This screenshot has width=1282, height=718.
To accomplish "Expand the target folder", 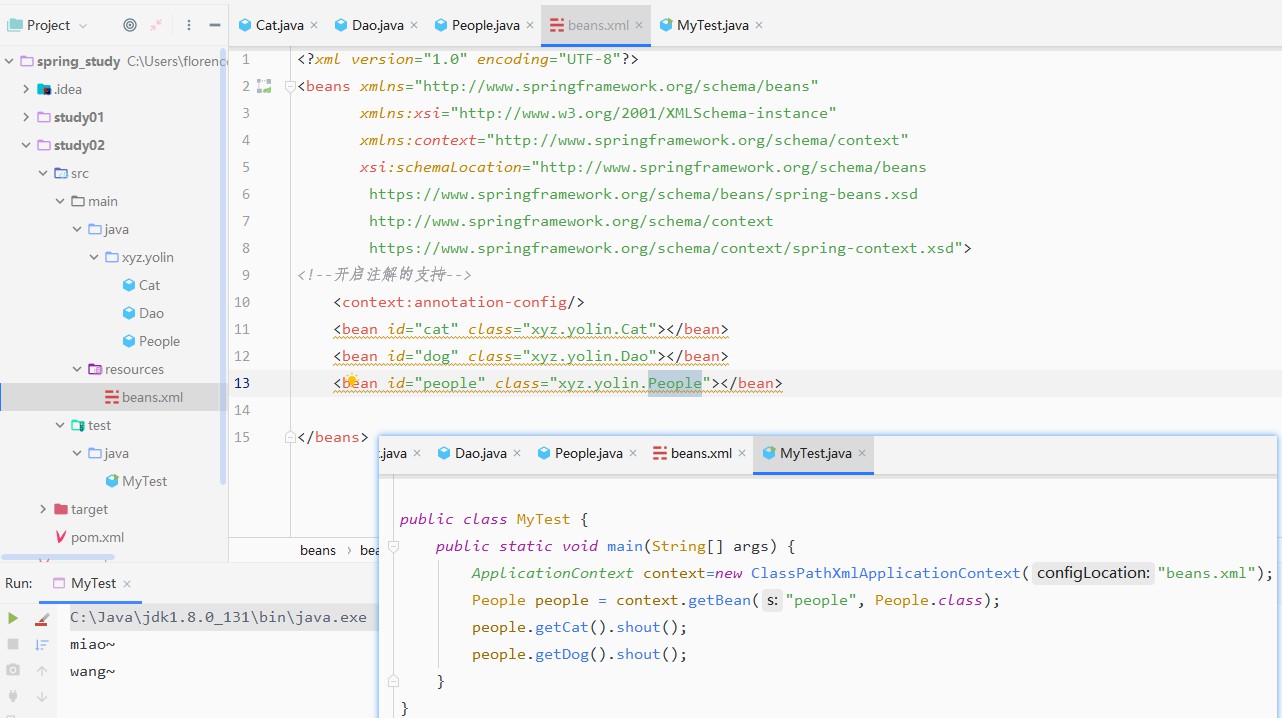I will tap(43, 509).
